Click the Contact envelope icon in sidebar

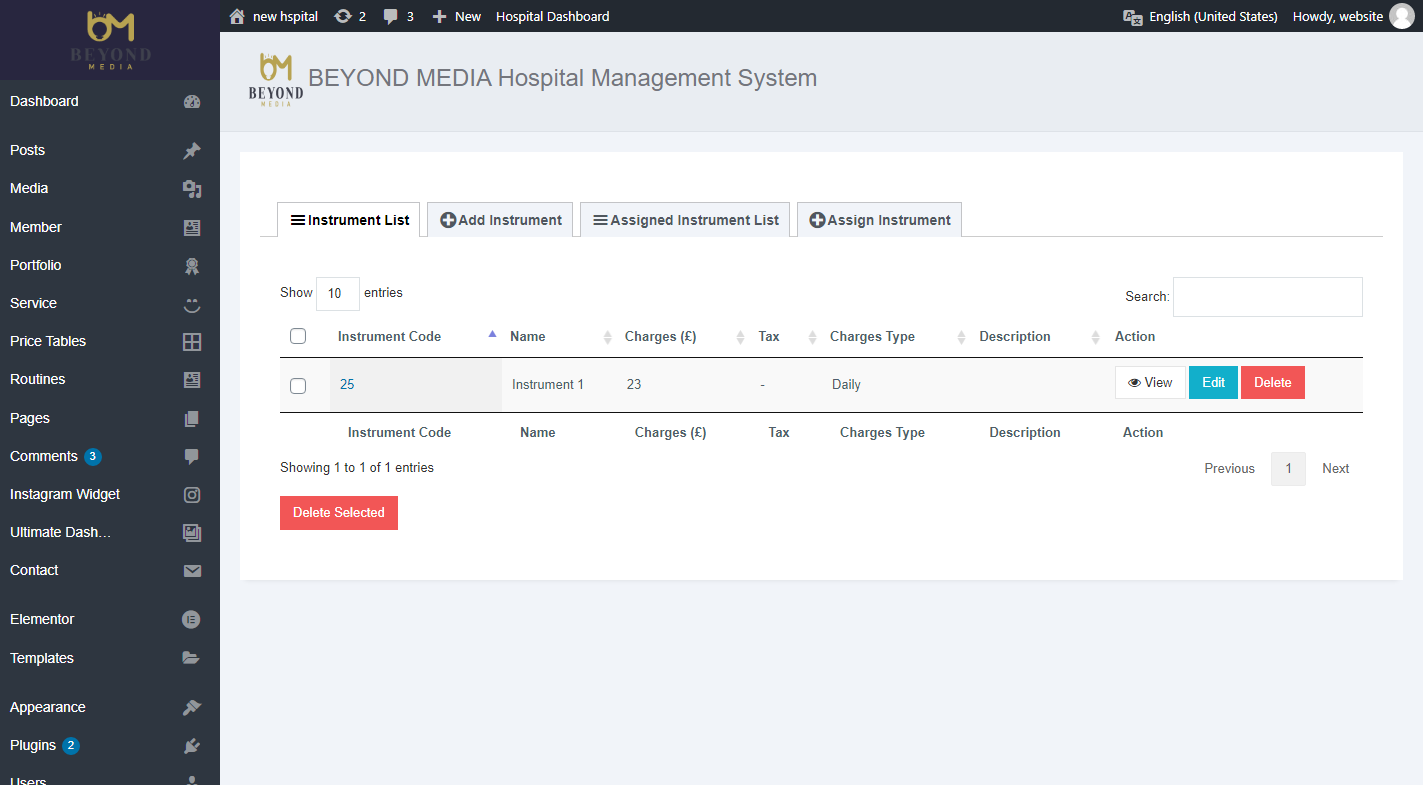[x=192, y=571]
